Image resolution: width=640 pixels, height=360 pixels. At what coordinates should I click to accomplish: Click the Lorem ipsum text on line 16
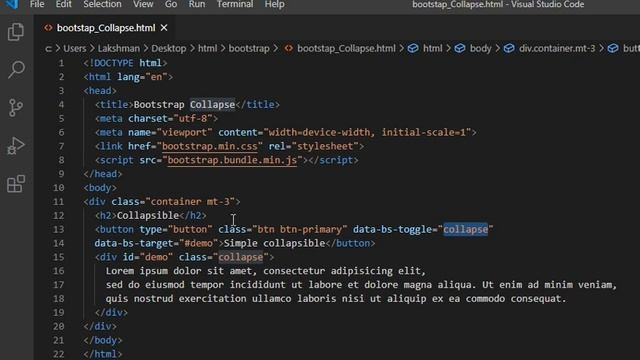[266, 271]
